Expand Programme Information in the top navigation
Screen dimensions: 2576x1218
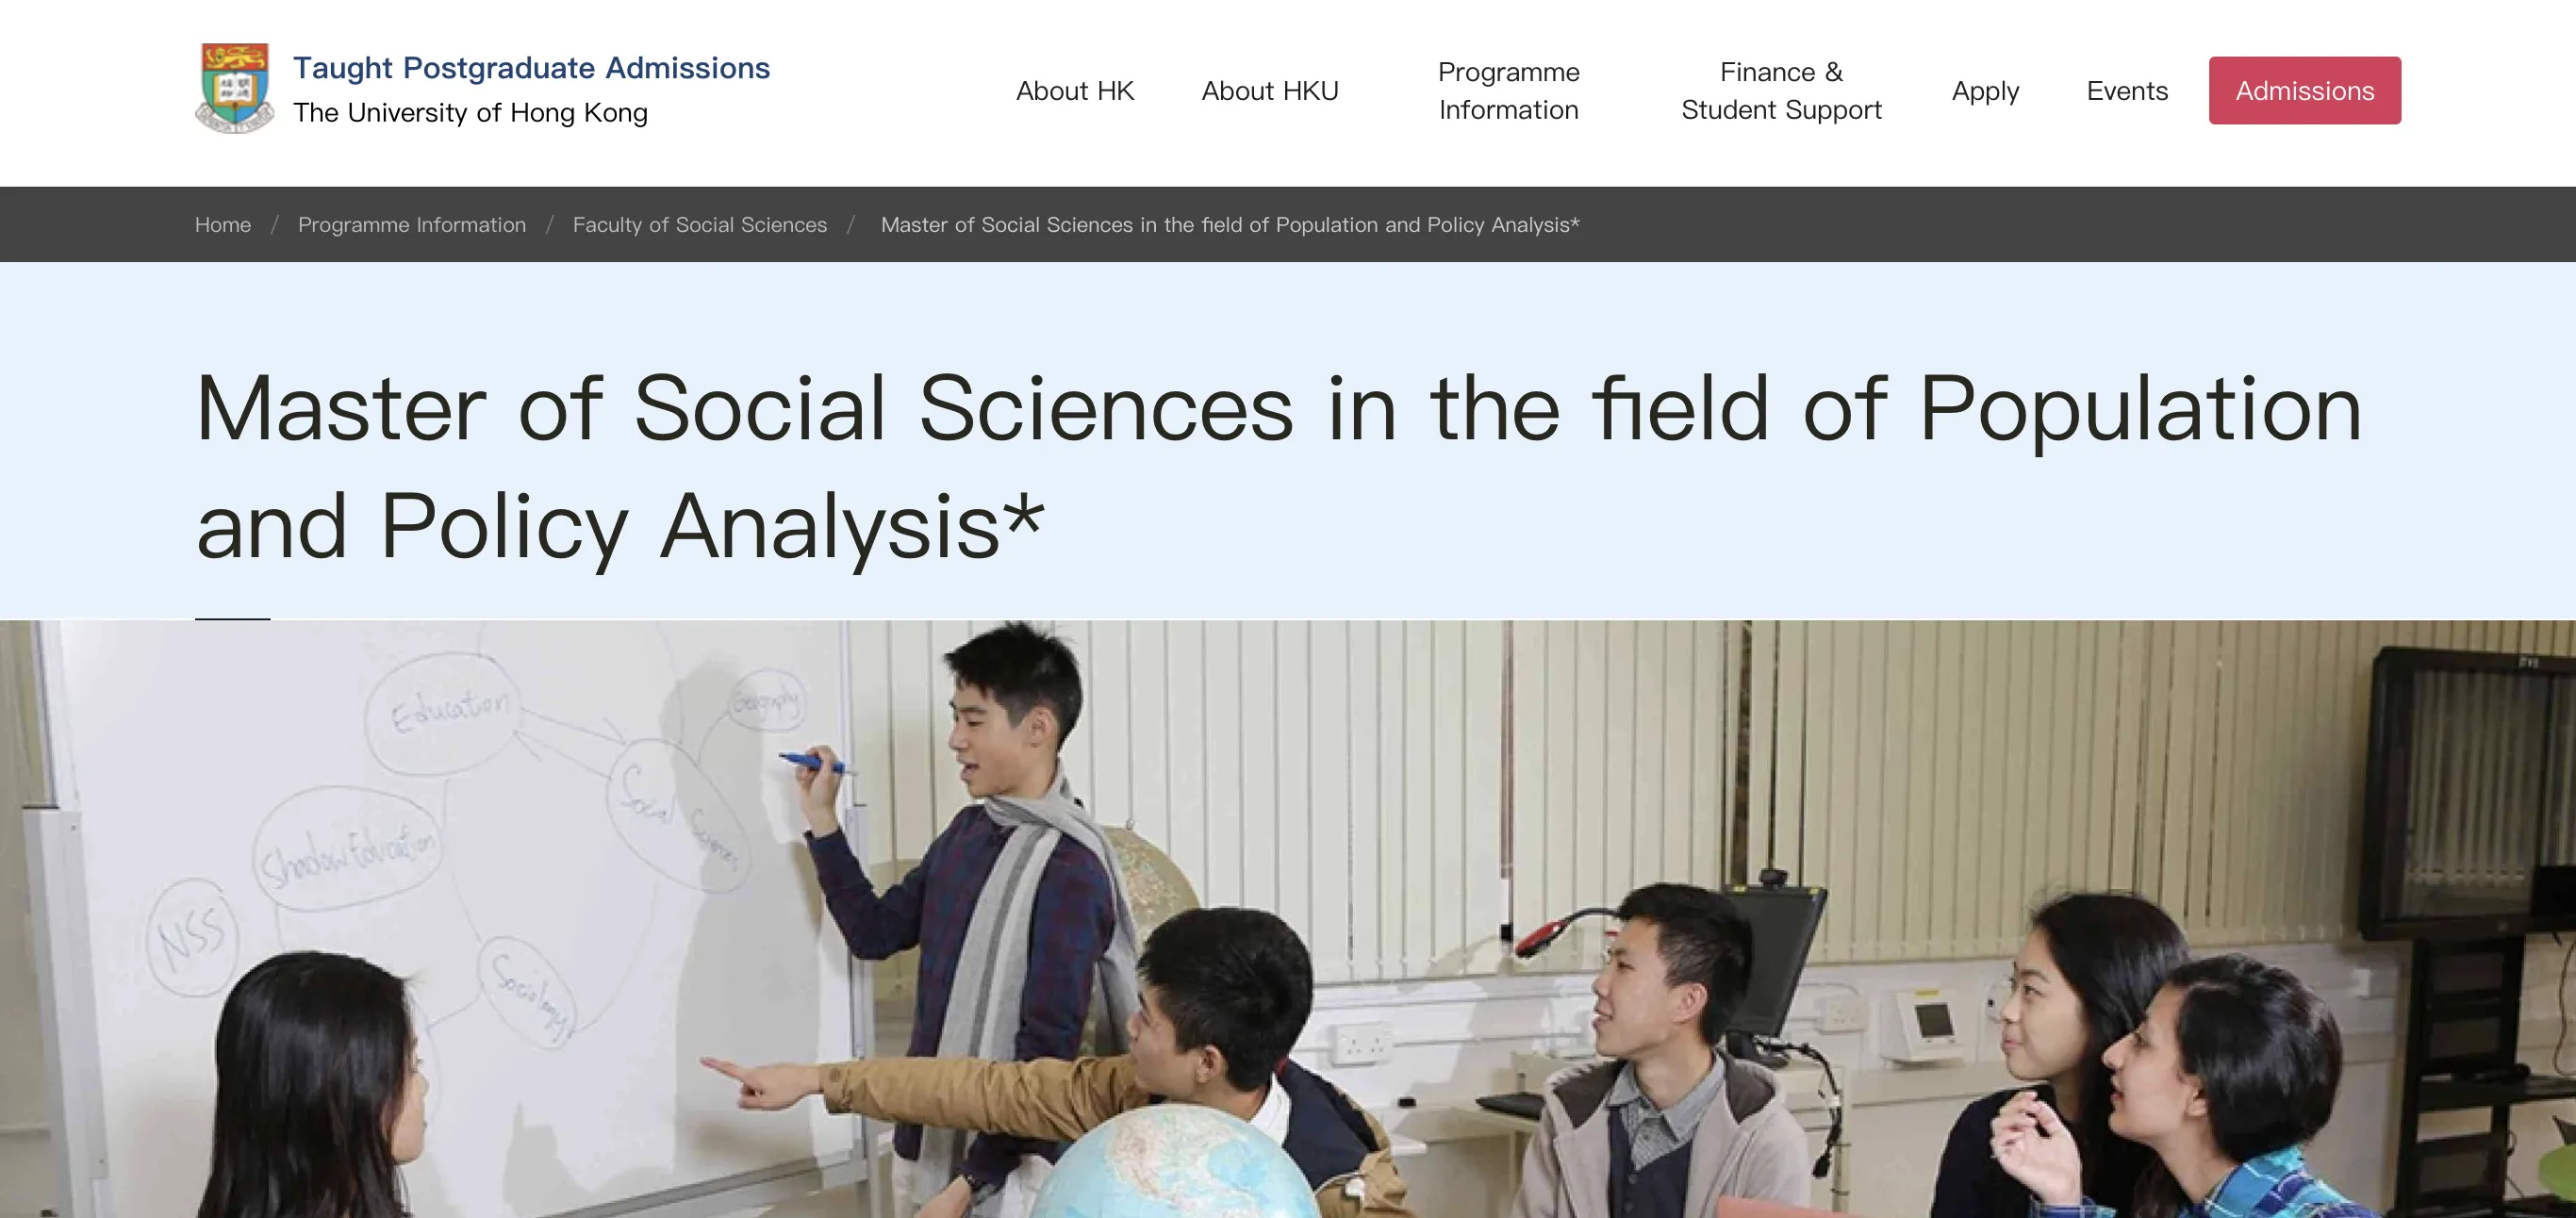coord(1508,91)
